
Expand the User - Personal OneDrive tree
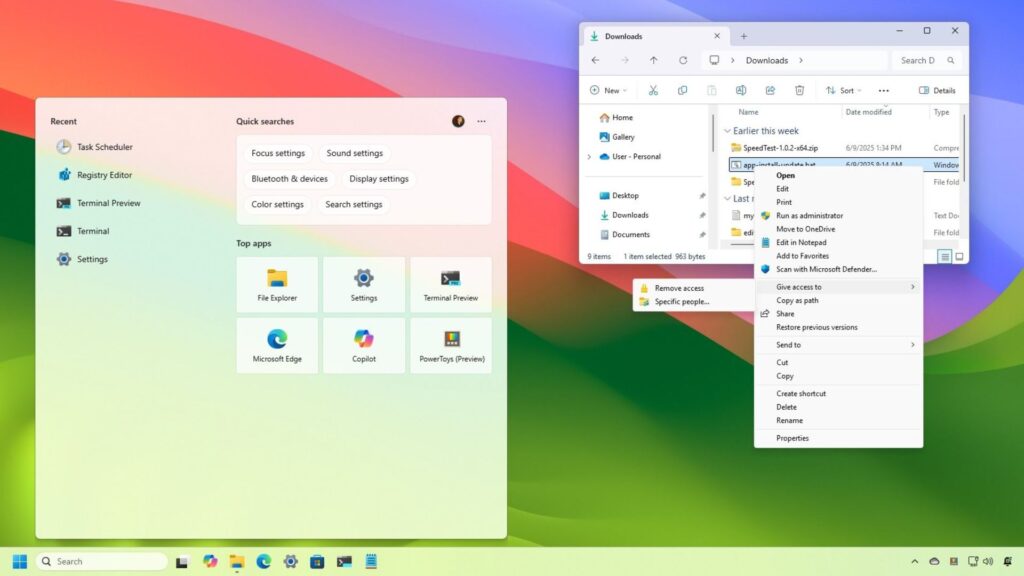pyautogui.click(x=589, y=157)
